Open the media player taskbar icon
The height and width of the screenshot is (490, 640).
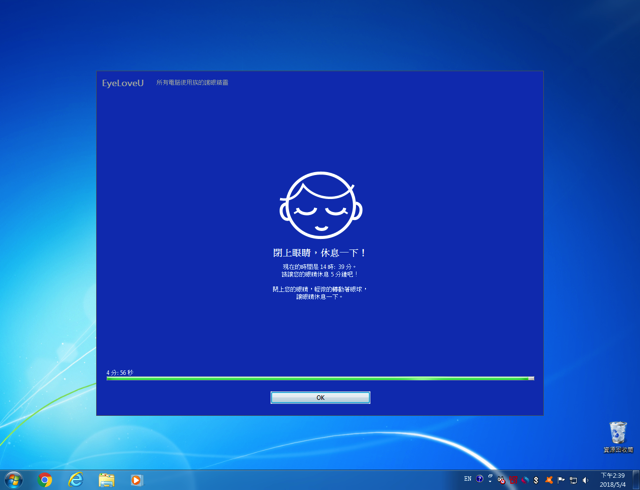136,480
